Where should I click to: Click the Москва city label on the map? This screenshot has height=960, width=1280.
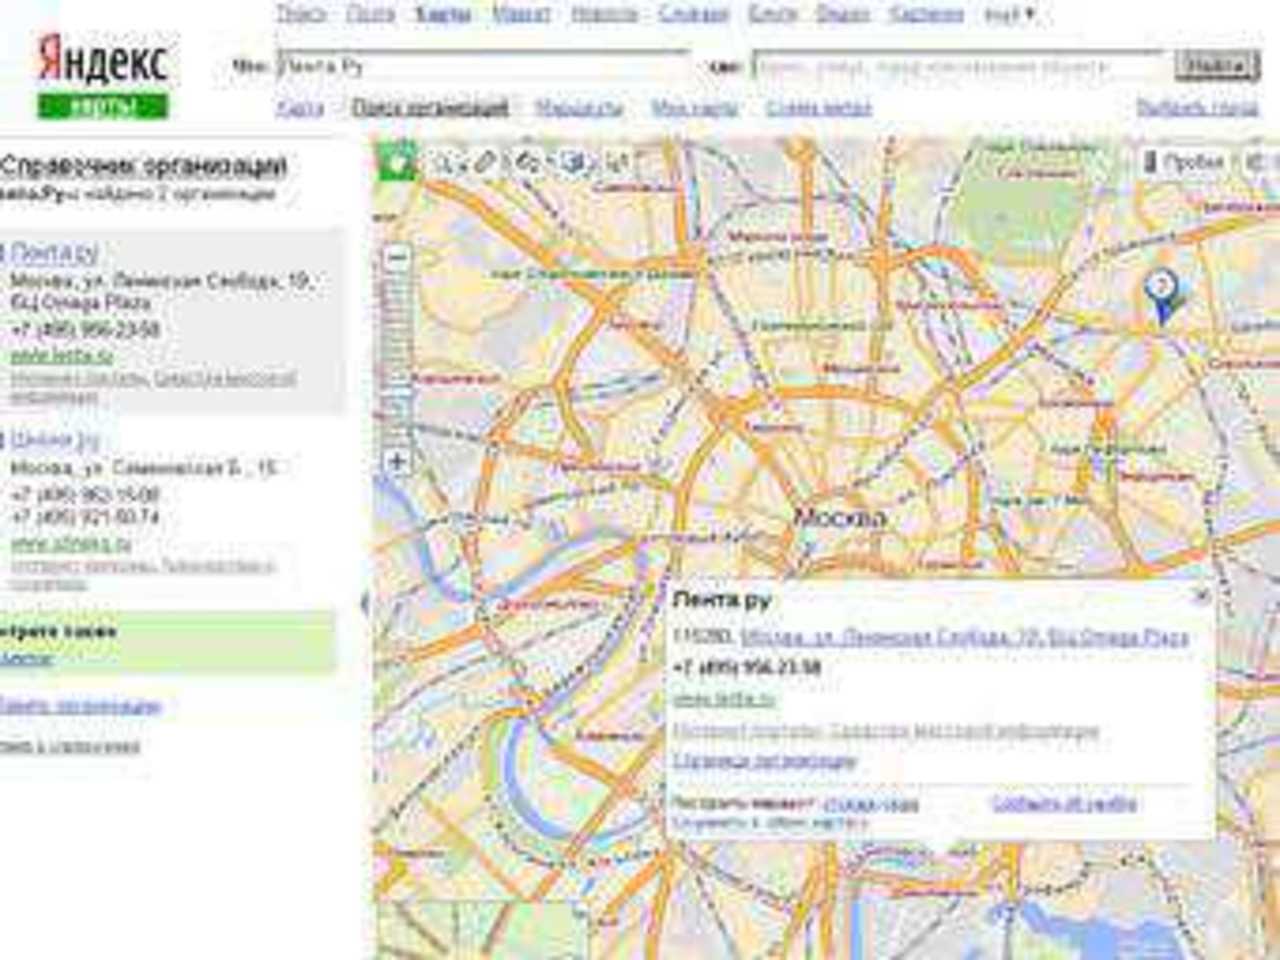[x=840, y=518]
